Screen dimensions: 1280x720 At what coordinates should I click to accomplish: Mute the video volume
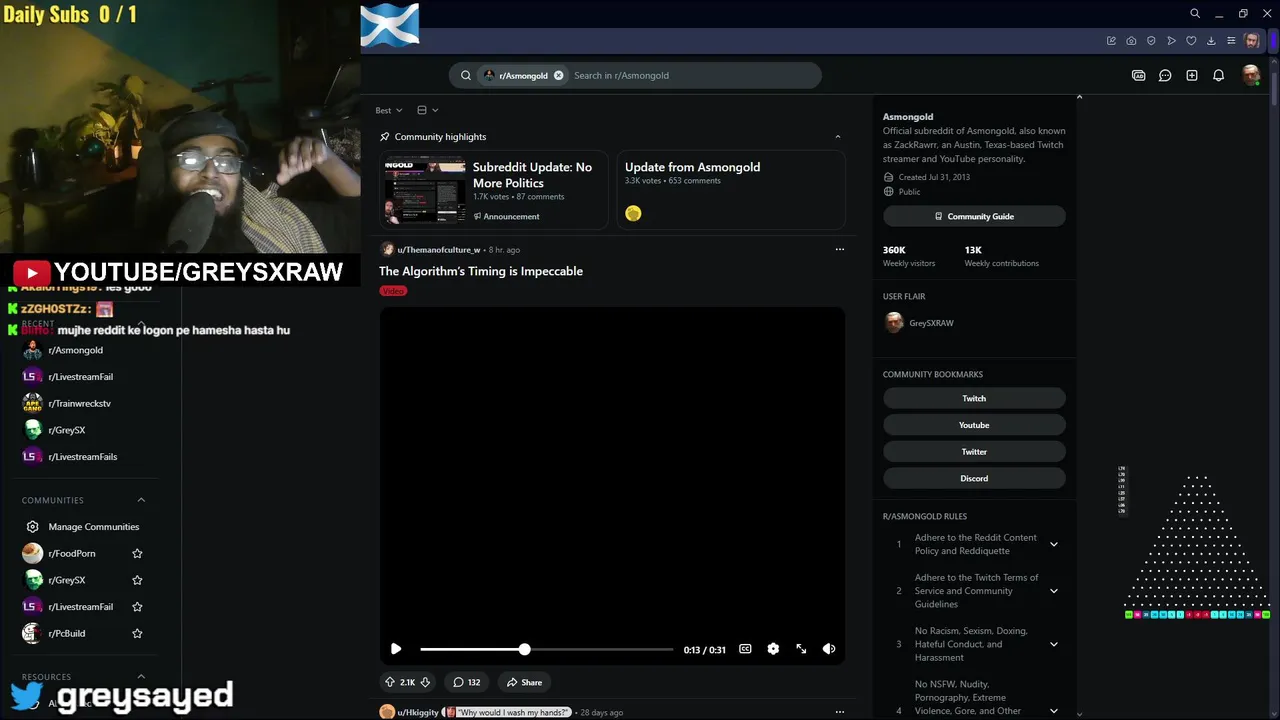click(829, 649)
